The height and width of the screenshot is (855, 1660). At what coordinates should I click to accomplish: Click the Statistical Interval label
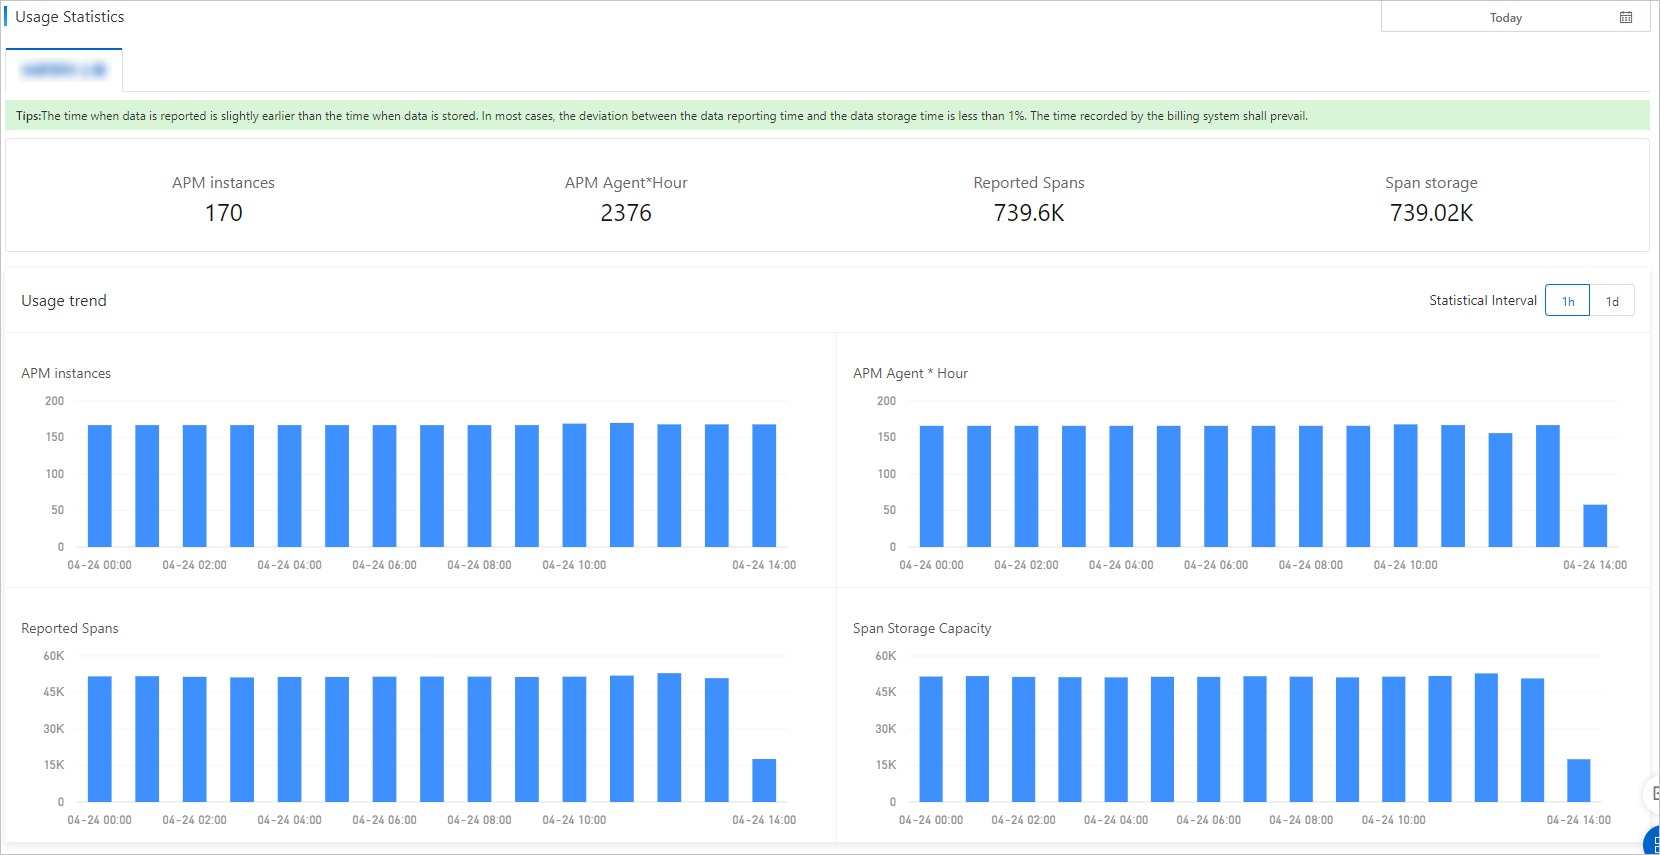[x=1483, y=300]
